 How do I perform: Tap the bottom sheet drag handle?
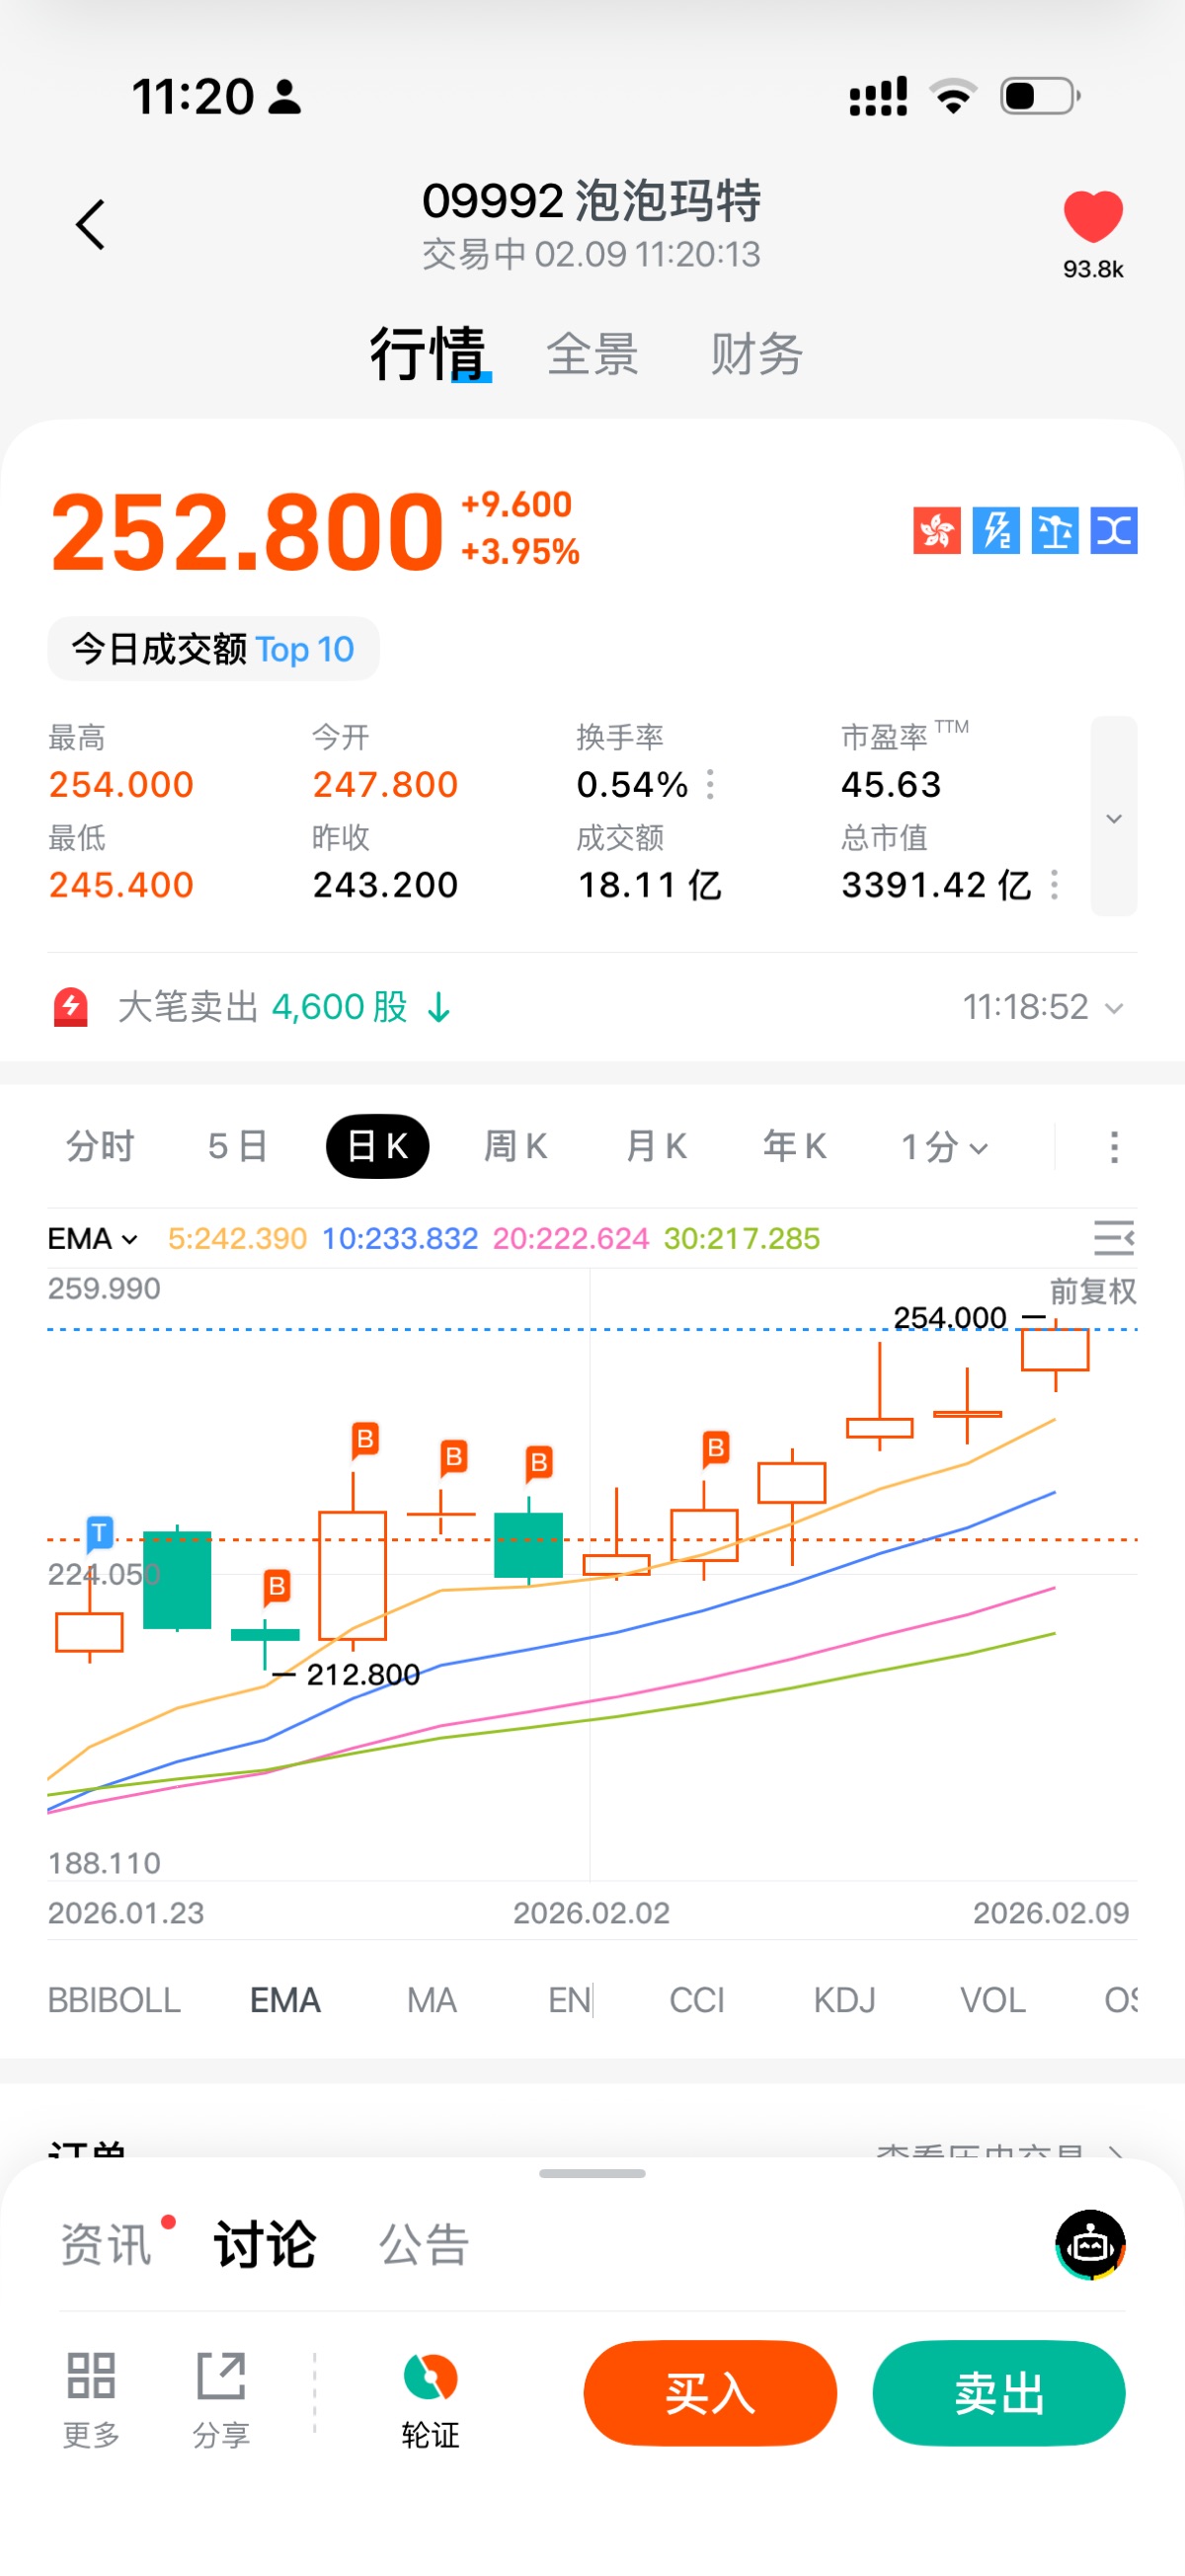click(x=592, y=2173)
